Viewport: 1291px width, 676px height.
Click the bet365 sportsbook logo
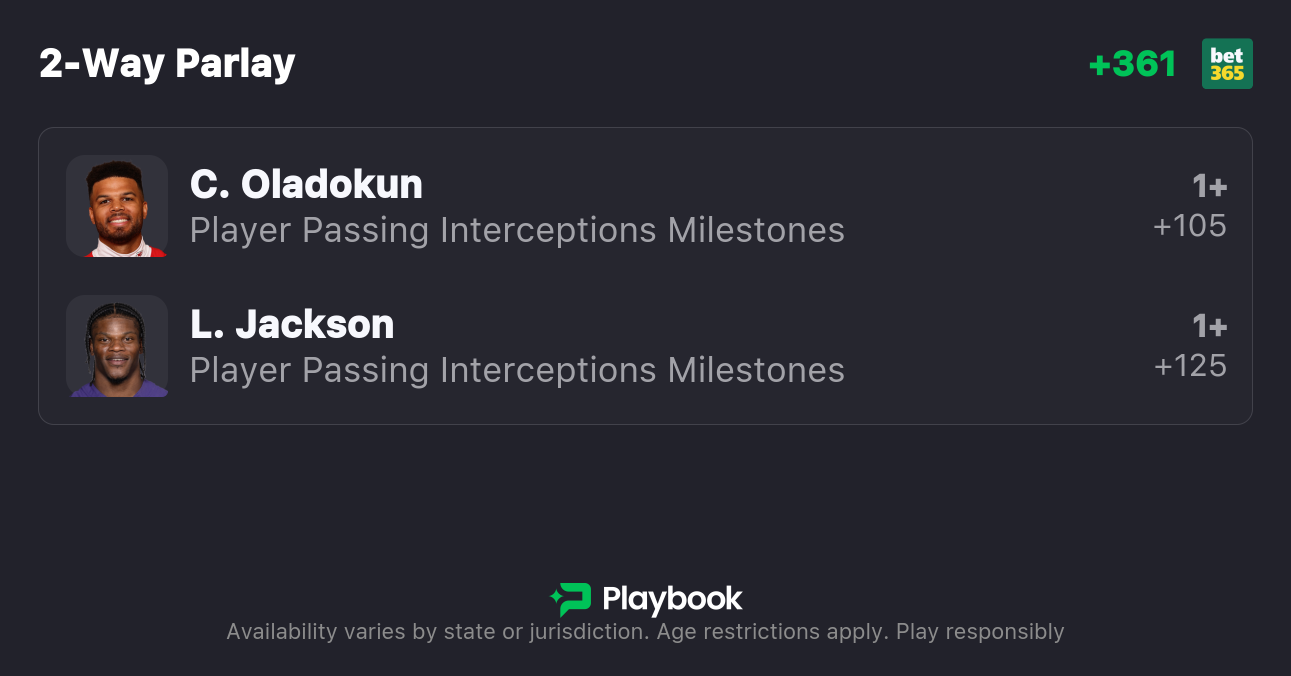point(1227,64)
